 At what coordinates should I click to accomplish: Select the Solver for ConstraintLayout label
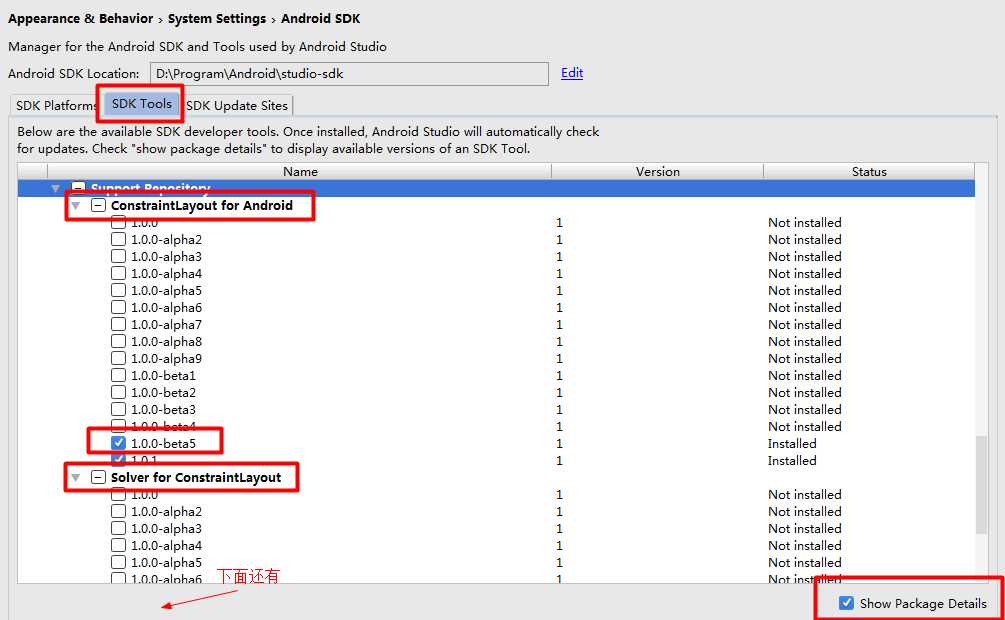click(x=196, y=478)
